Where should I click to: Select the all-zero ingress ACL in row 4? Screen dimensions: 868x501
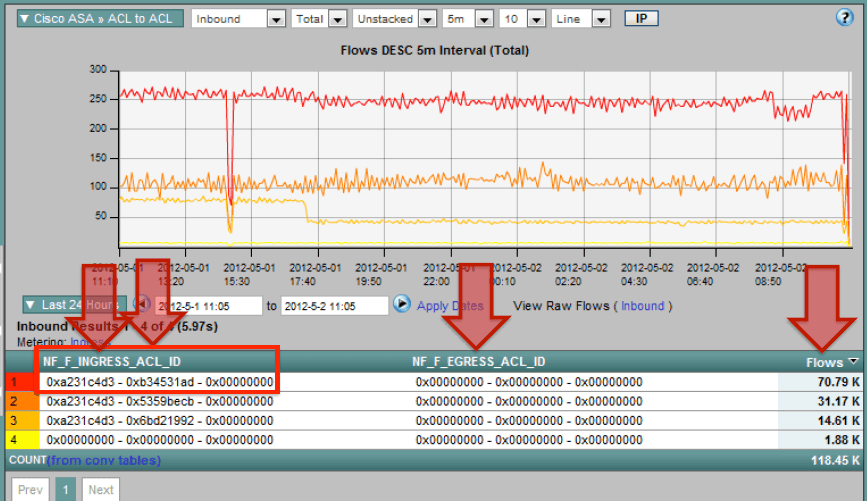[160, 440]
